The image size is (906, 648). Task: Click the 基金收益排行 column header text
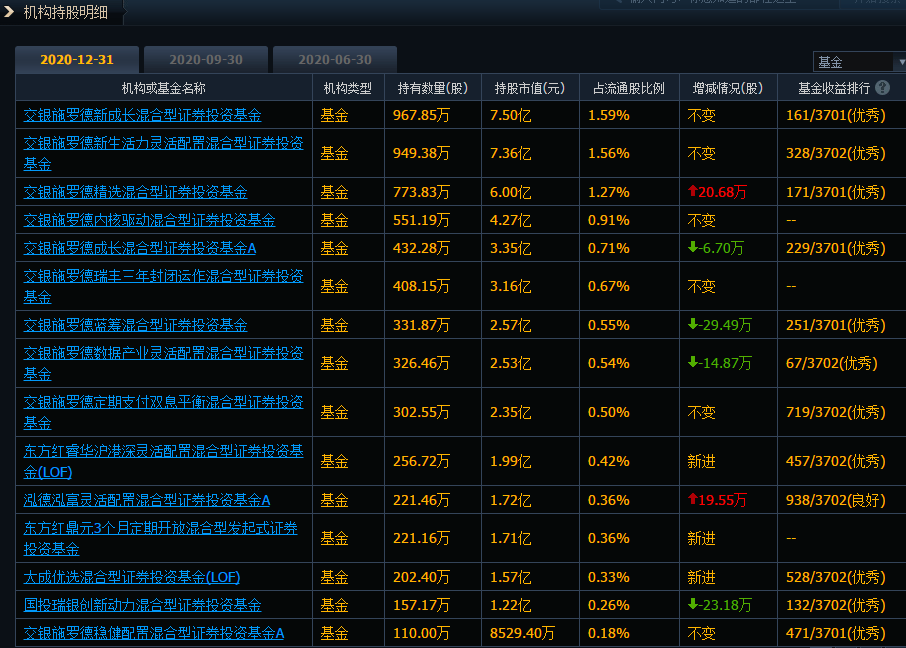click(834, 88)
